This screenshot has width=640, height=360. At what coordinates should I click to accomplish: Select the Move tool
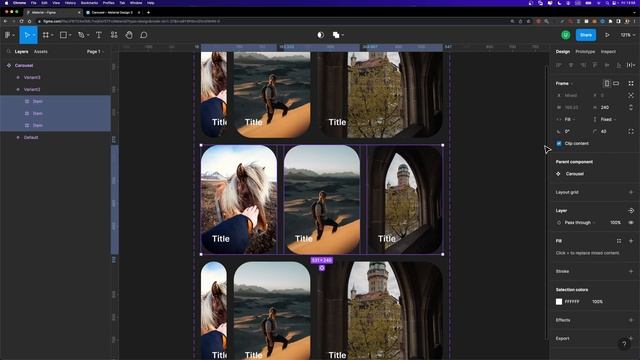[27, 35]
